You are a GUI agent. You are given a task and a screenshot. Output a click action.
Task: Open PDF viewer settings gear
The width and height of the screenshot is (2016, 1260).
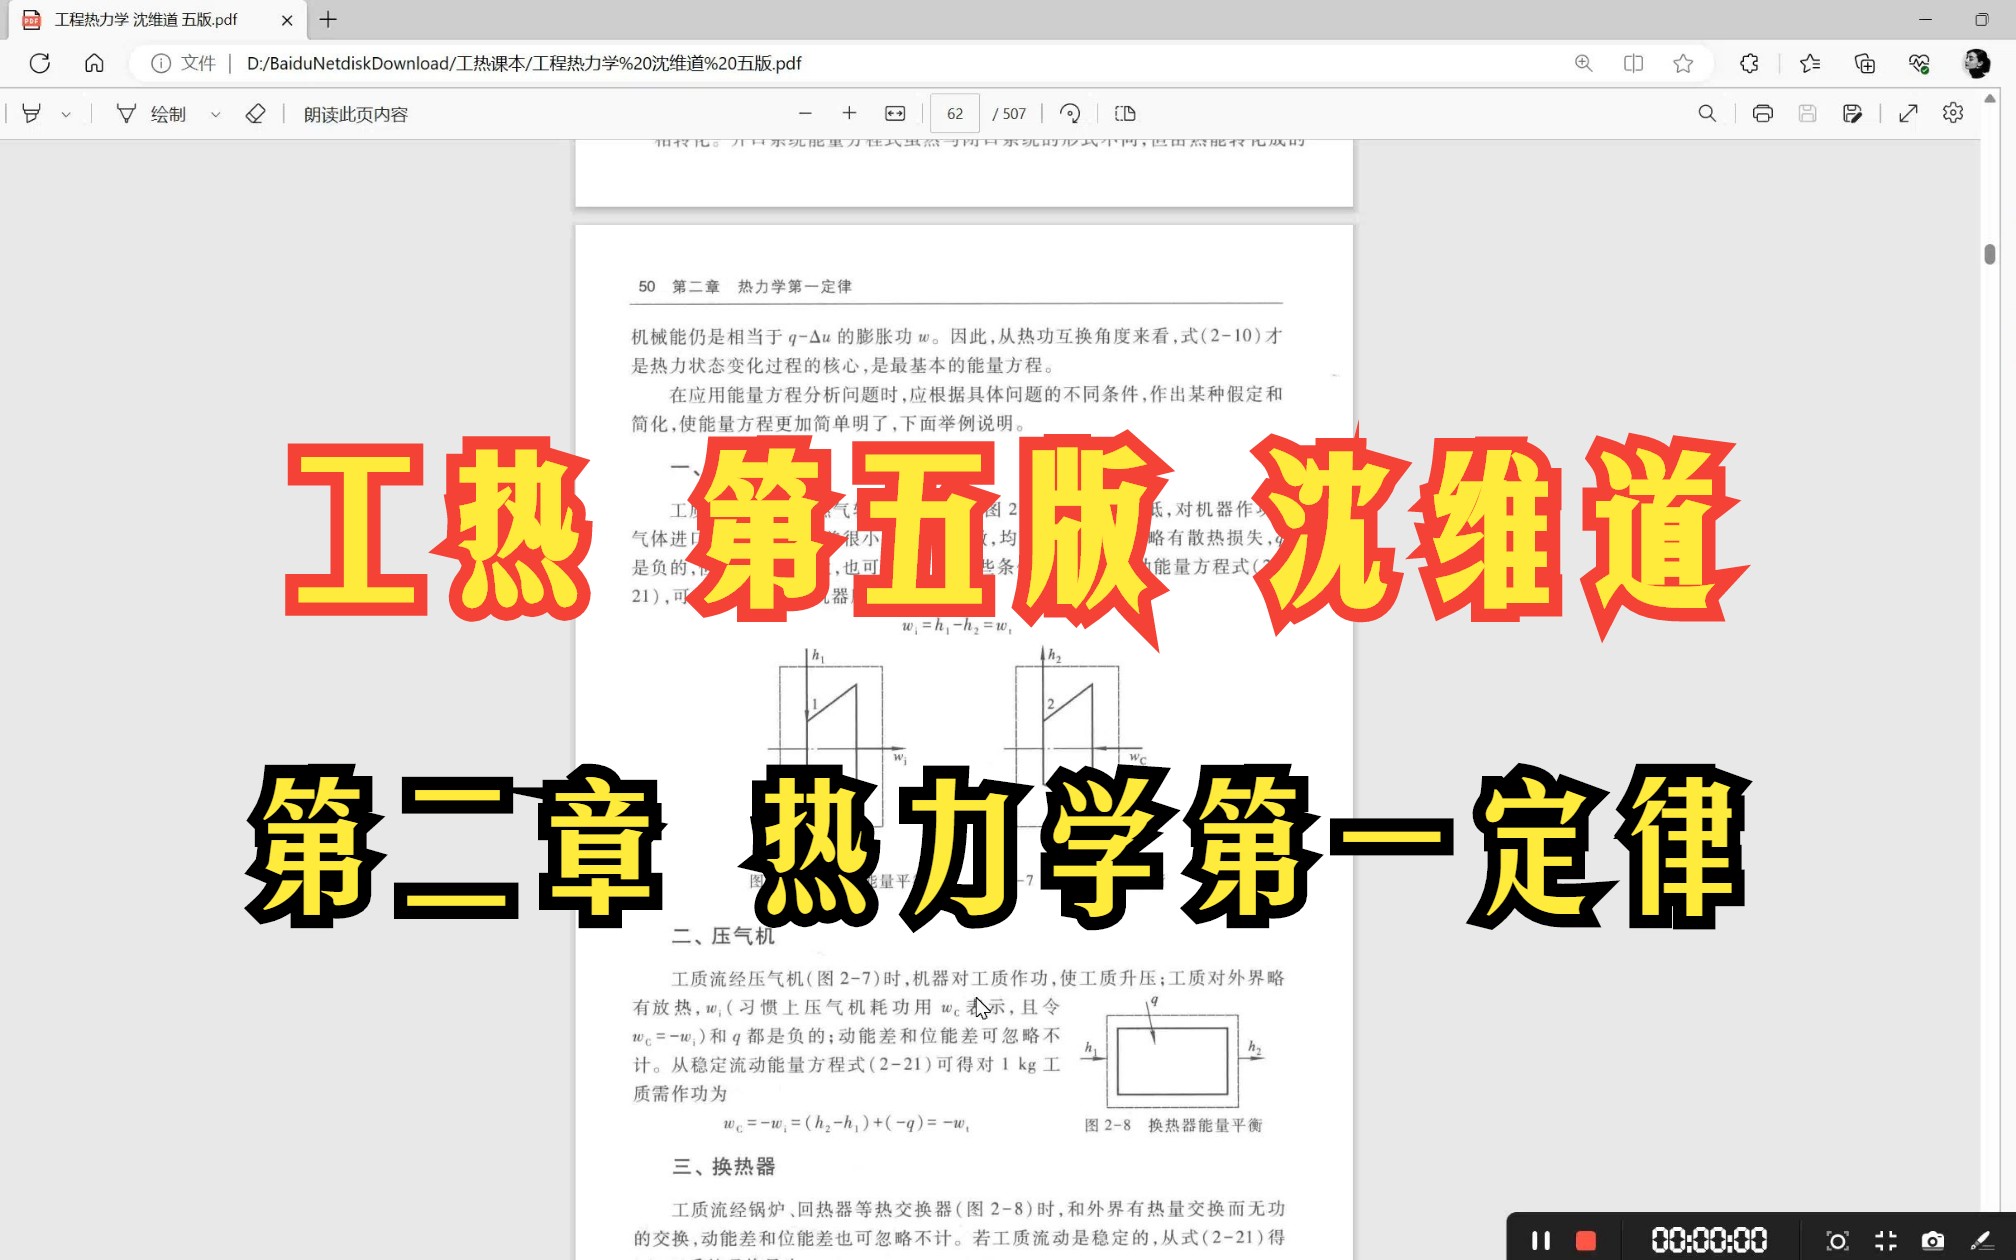(x=1953, y=114)
